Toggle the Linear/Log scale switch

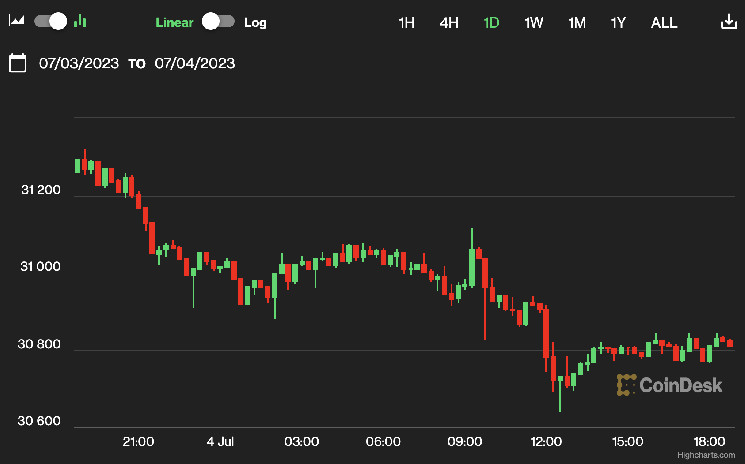pos(218,21)
